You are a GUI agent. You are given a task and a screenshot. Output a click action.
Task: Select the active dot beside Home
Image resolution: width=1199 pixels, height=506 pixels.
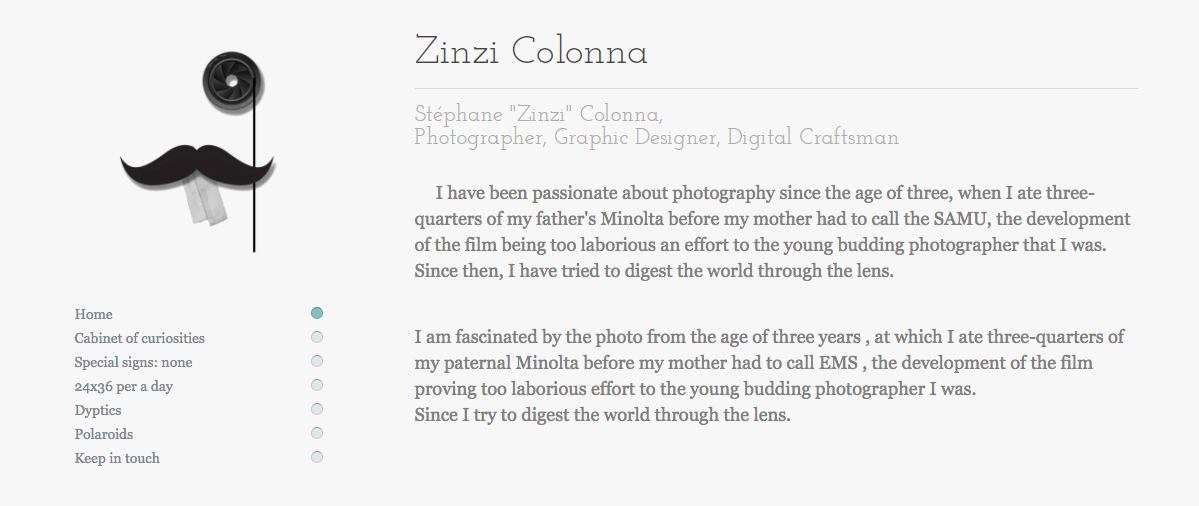(x=317, y=313)
